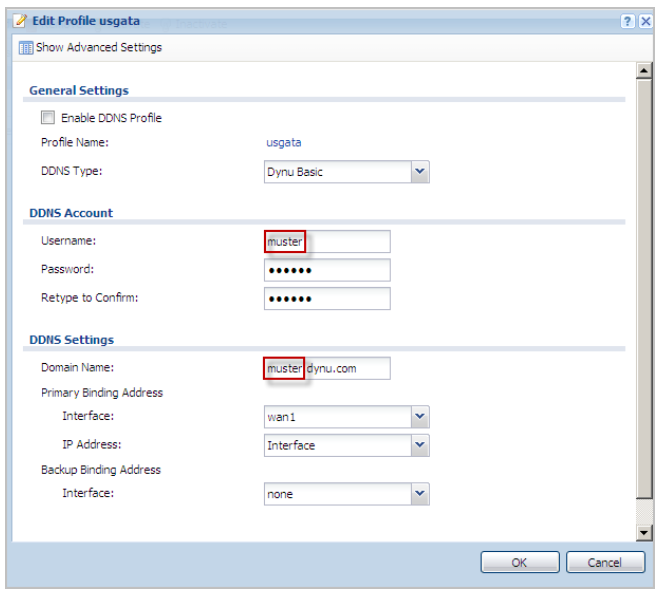
Task: Click the scrollbar up arrow
Action: pyautogui.click(x=645, y=71)
